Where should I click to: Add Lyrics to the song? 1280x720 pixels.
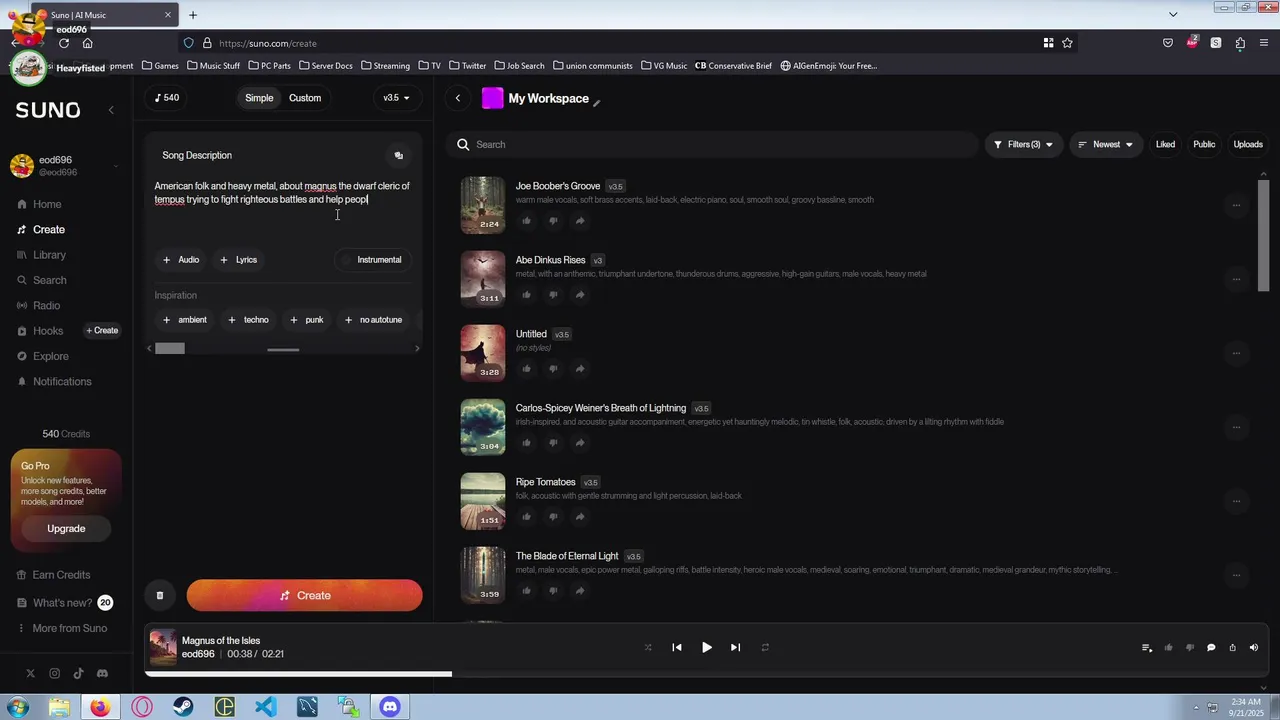[x=239, y=260]
